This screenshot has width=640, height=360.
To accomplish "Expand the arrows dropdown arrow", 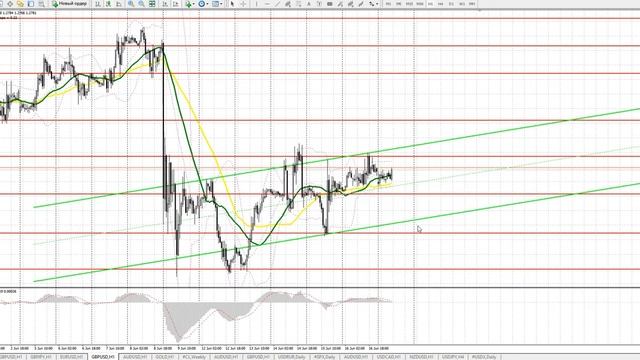I will (377, 4).
